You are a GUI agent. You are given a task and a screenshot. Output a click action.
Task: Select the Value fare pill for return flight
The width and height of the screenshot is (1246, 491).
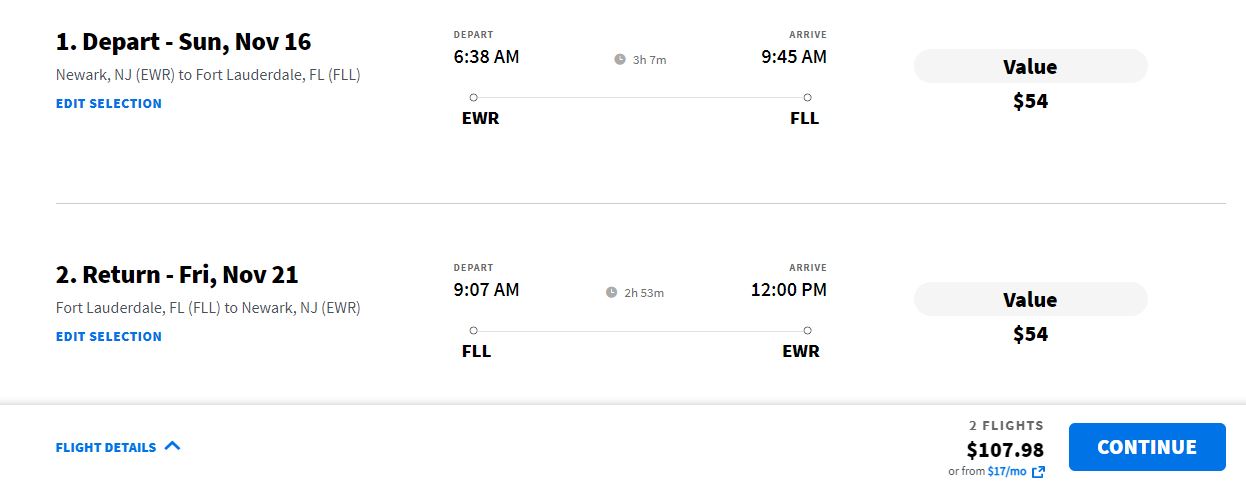click(1030, 300)
